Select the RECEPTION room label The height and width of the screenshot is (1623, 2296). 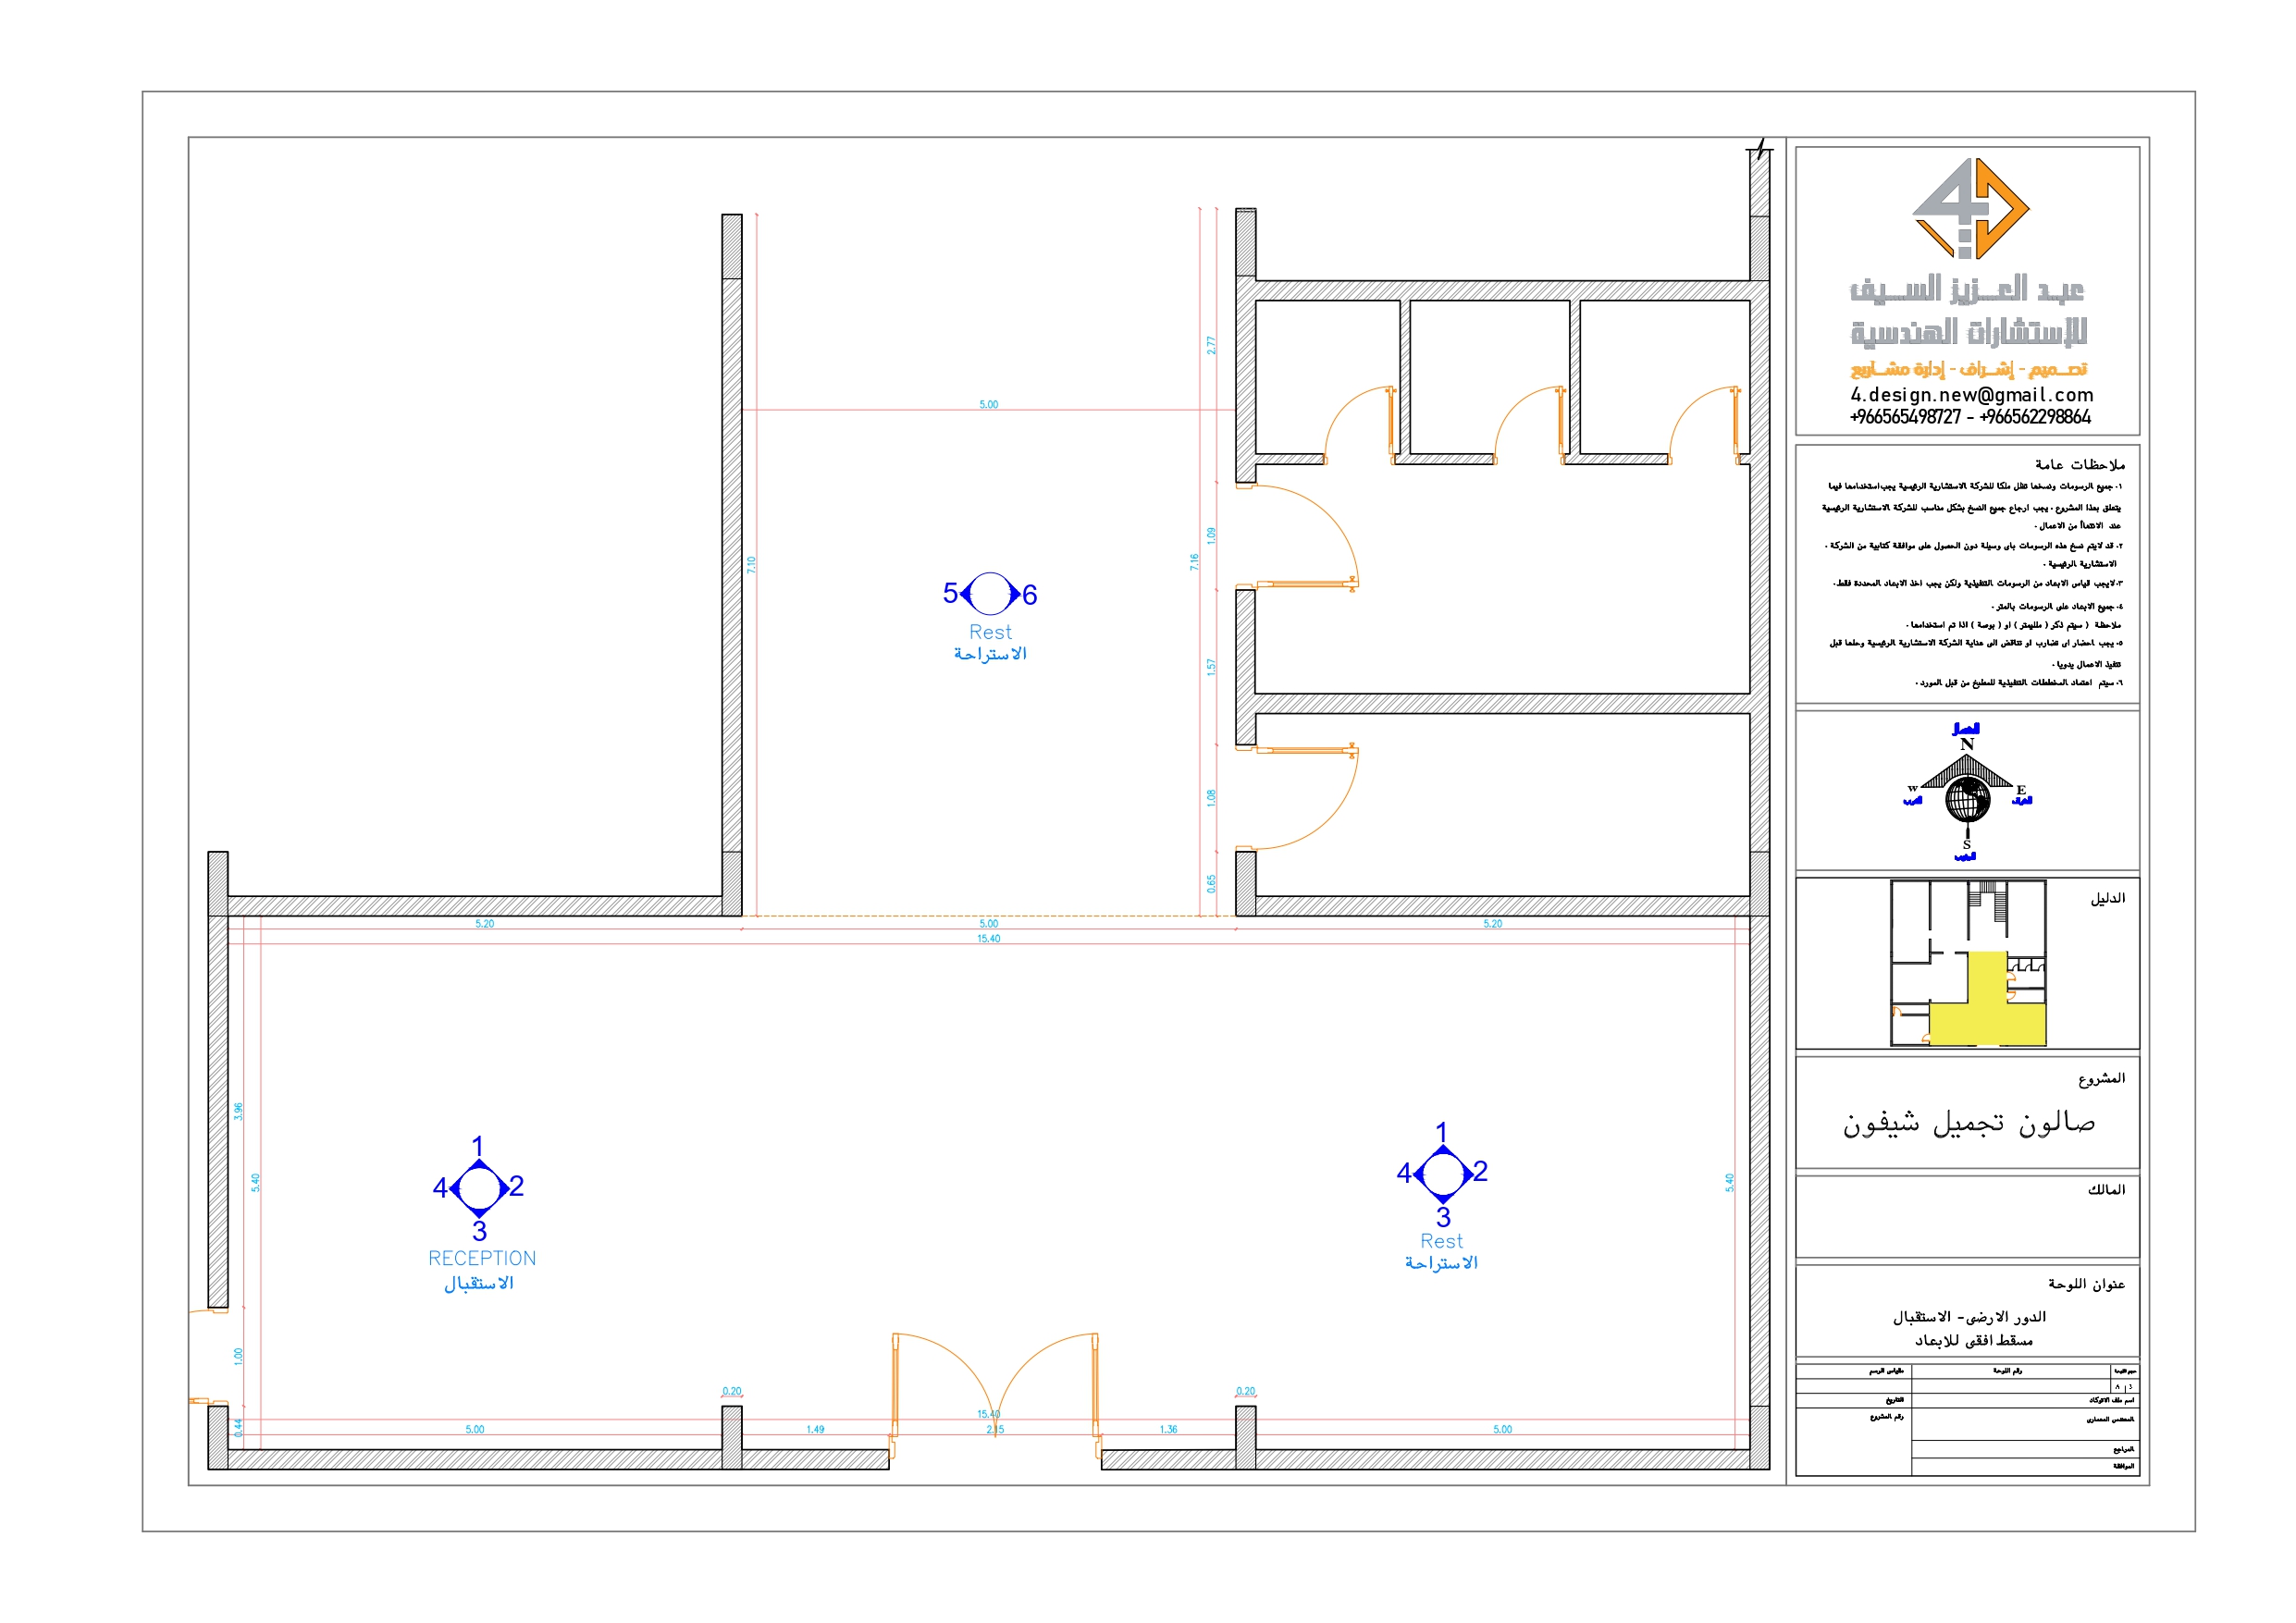[x=482, y=1258]
